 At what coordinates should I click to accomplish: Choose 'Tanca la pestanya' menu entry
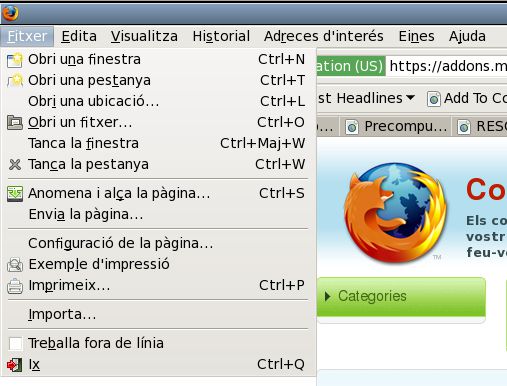(x=157, y=165)
